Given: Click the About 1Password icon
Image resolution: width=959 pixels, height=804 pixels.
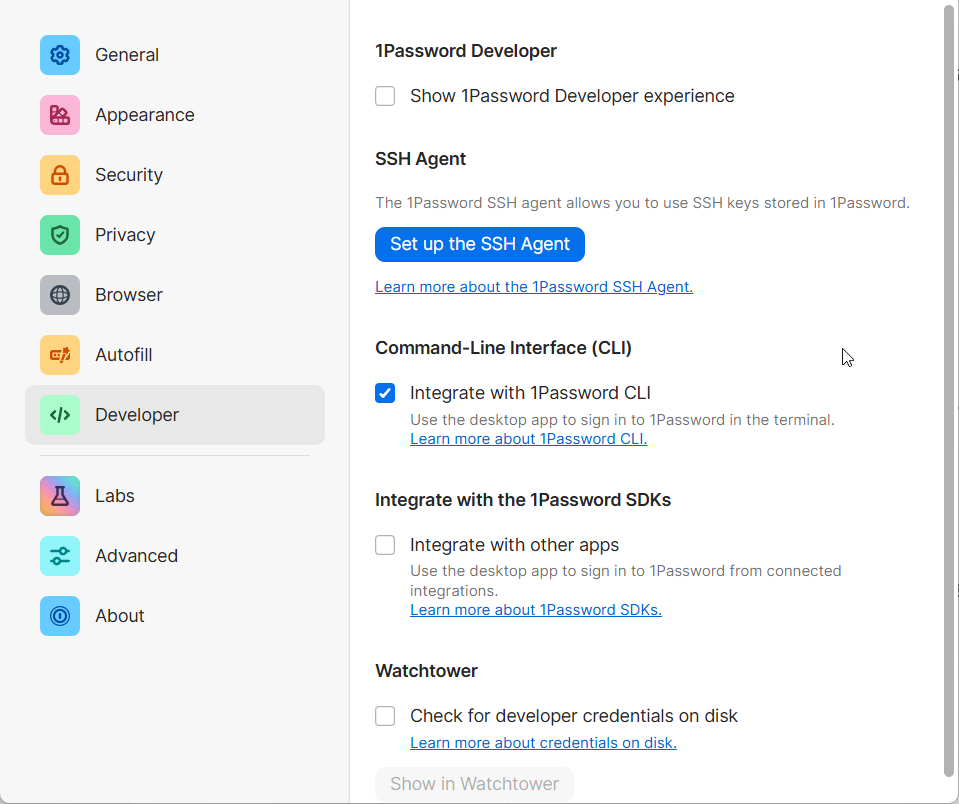Looking at the screenshot, I should (x=60, y=616).
